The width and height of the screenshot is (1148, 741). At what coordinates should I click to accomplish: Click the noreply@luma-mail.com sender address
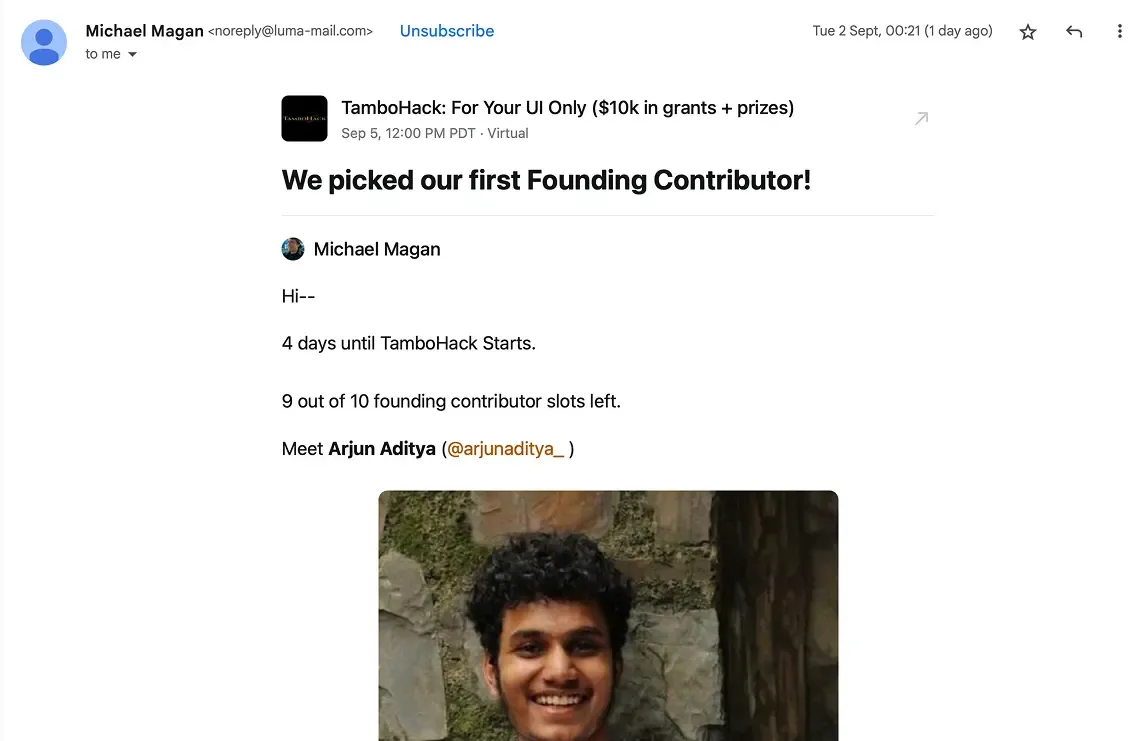[290, 32]
